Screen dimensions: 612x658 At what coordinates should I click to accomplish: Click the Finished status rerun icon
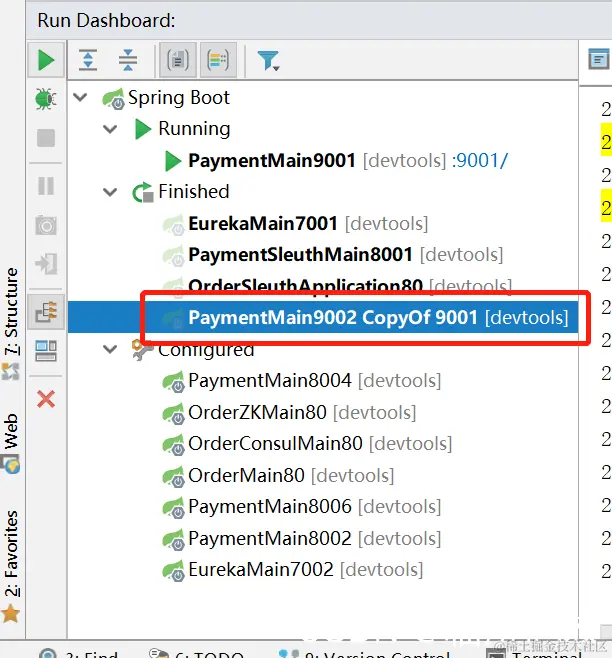tap(143, 192)
